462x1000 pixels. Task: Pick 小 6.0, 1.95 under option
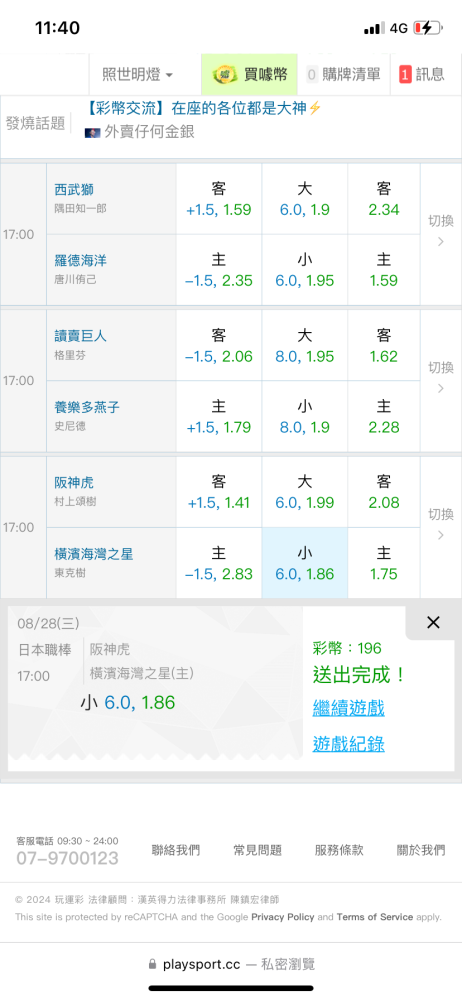point(304,270)
